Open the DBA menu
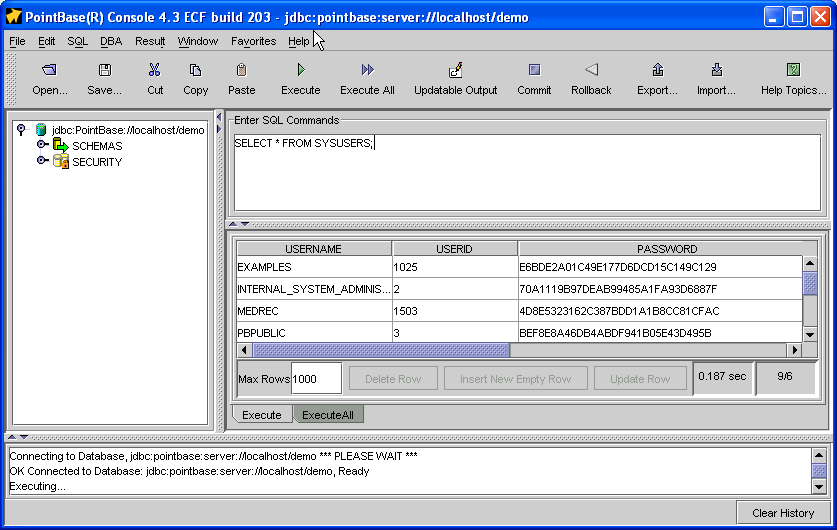This screenshot has width=837, height=530. [x=111, y=41]
